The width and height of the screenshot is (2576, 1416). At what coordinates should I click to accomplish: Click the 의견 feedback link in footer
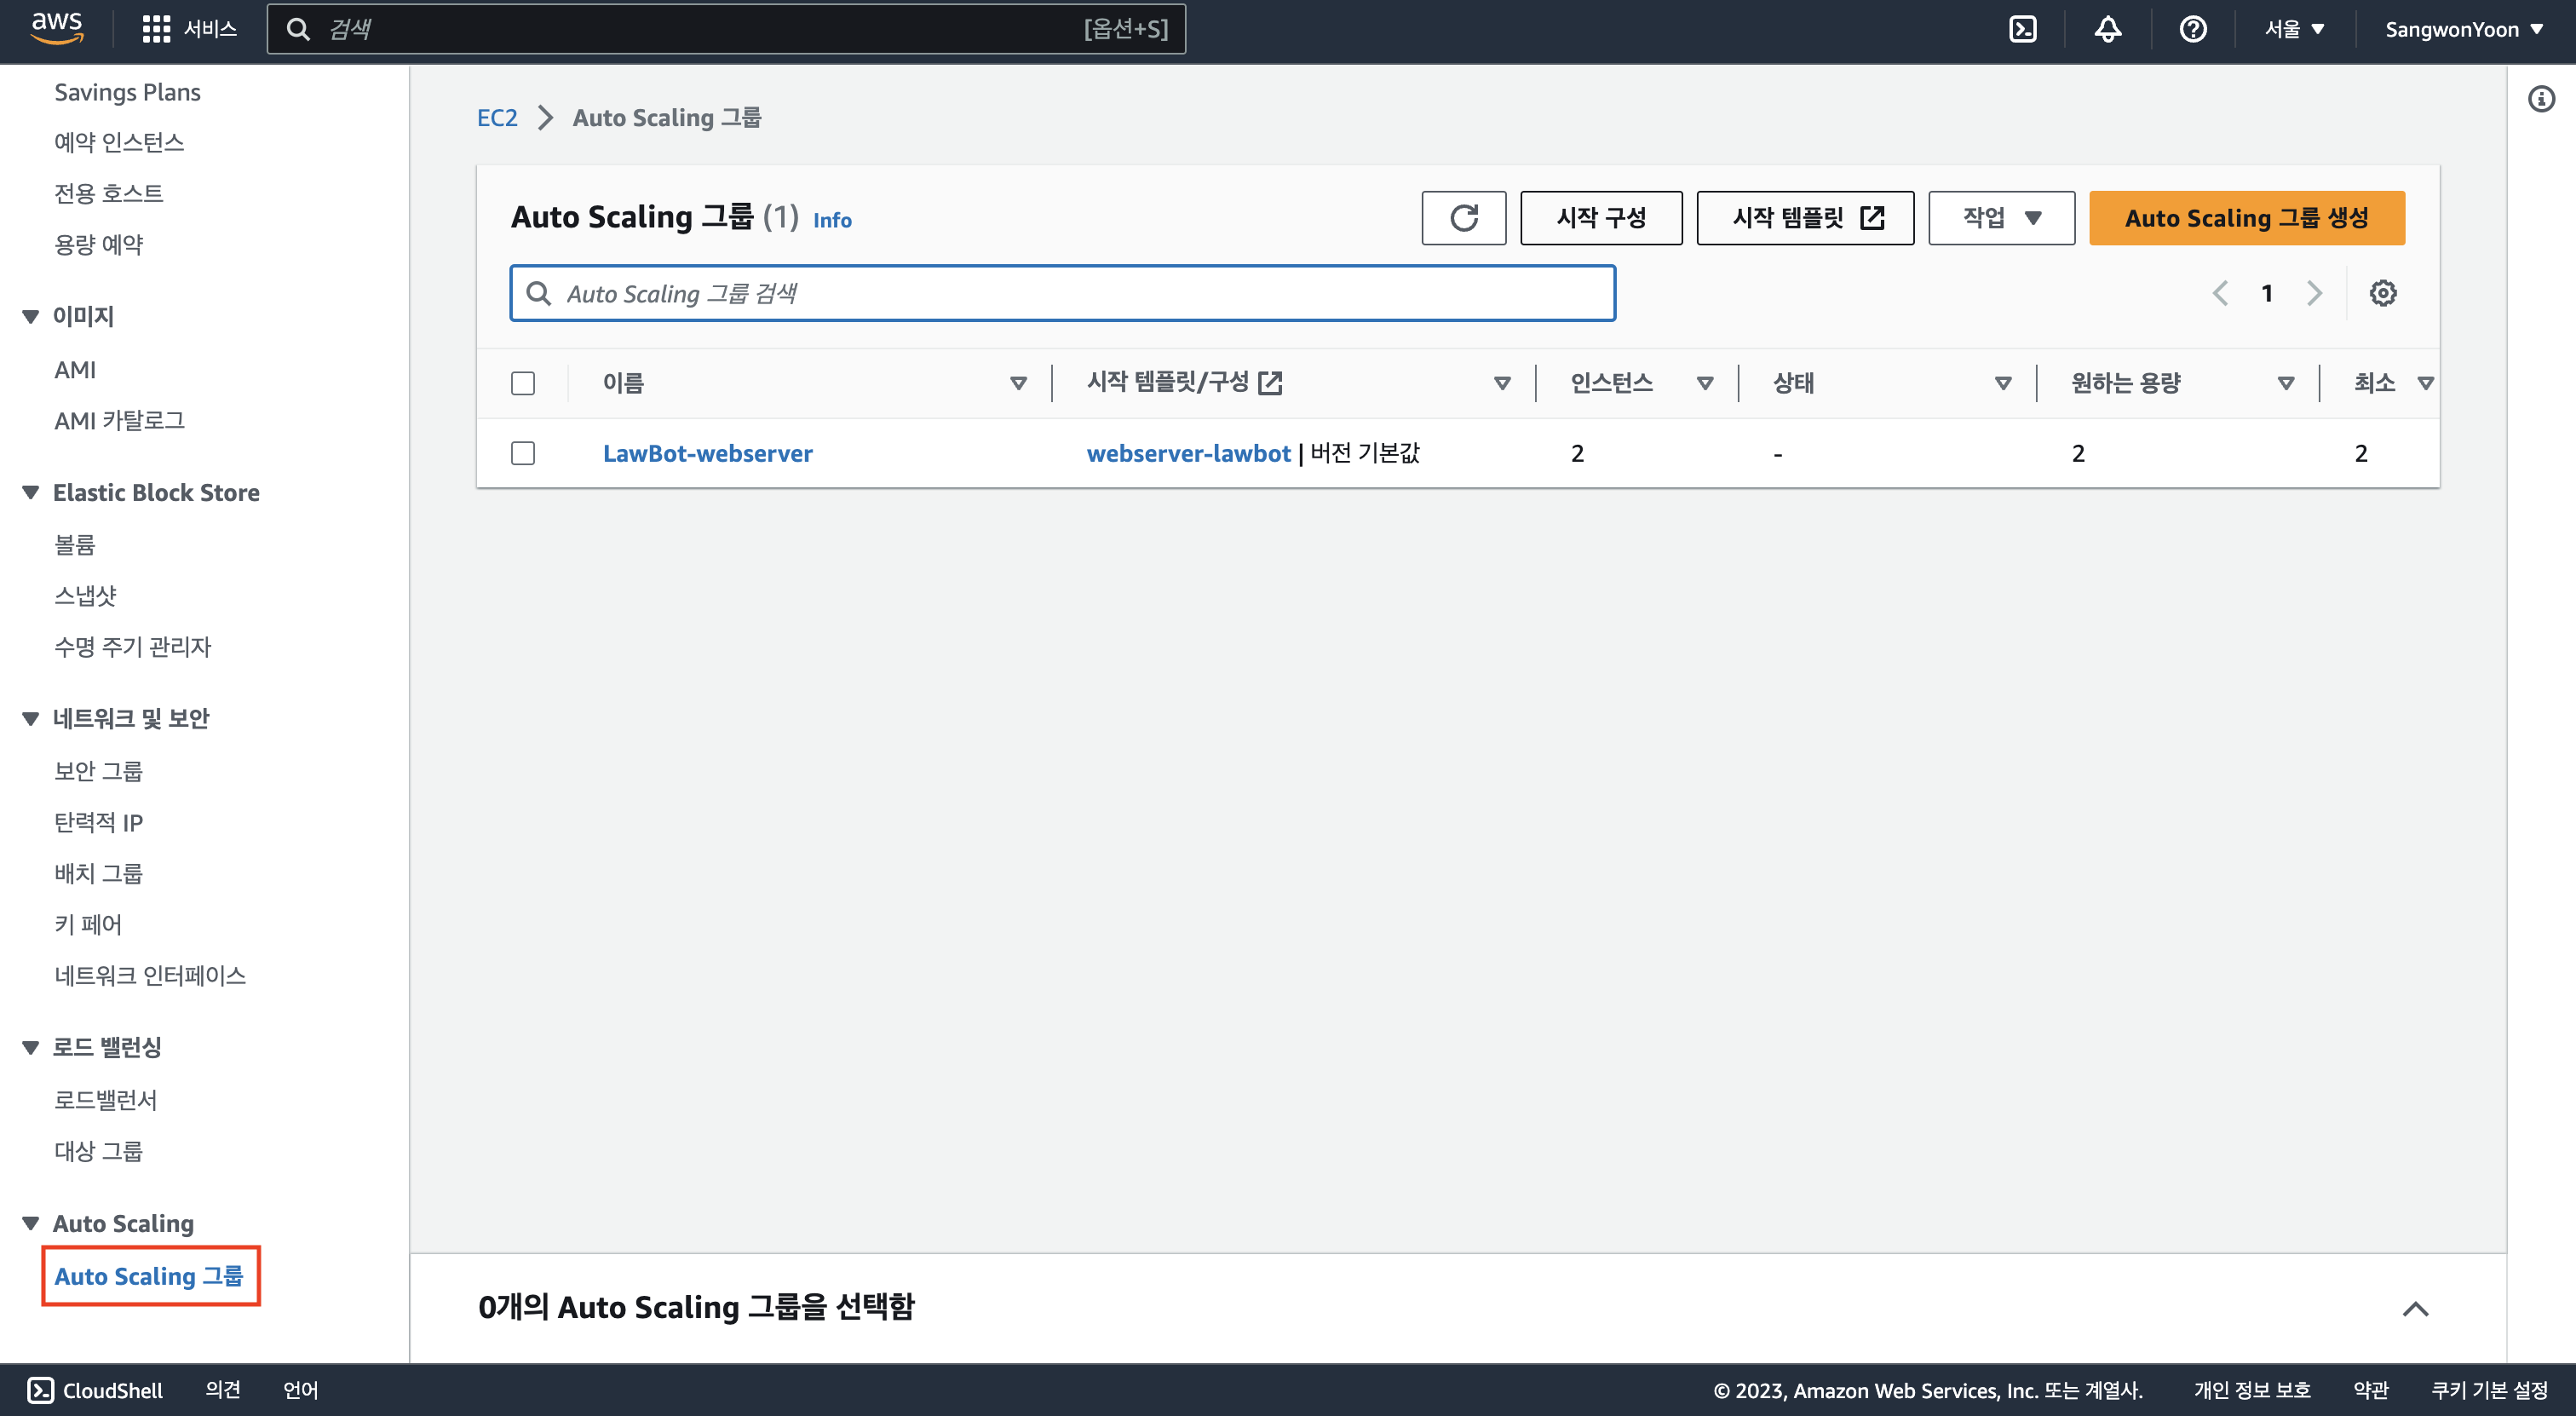tap(222, 1390)
